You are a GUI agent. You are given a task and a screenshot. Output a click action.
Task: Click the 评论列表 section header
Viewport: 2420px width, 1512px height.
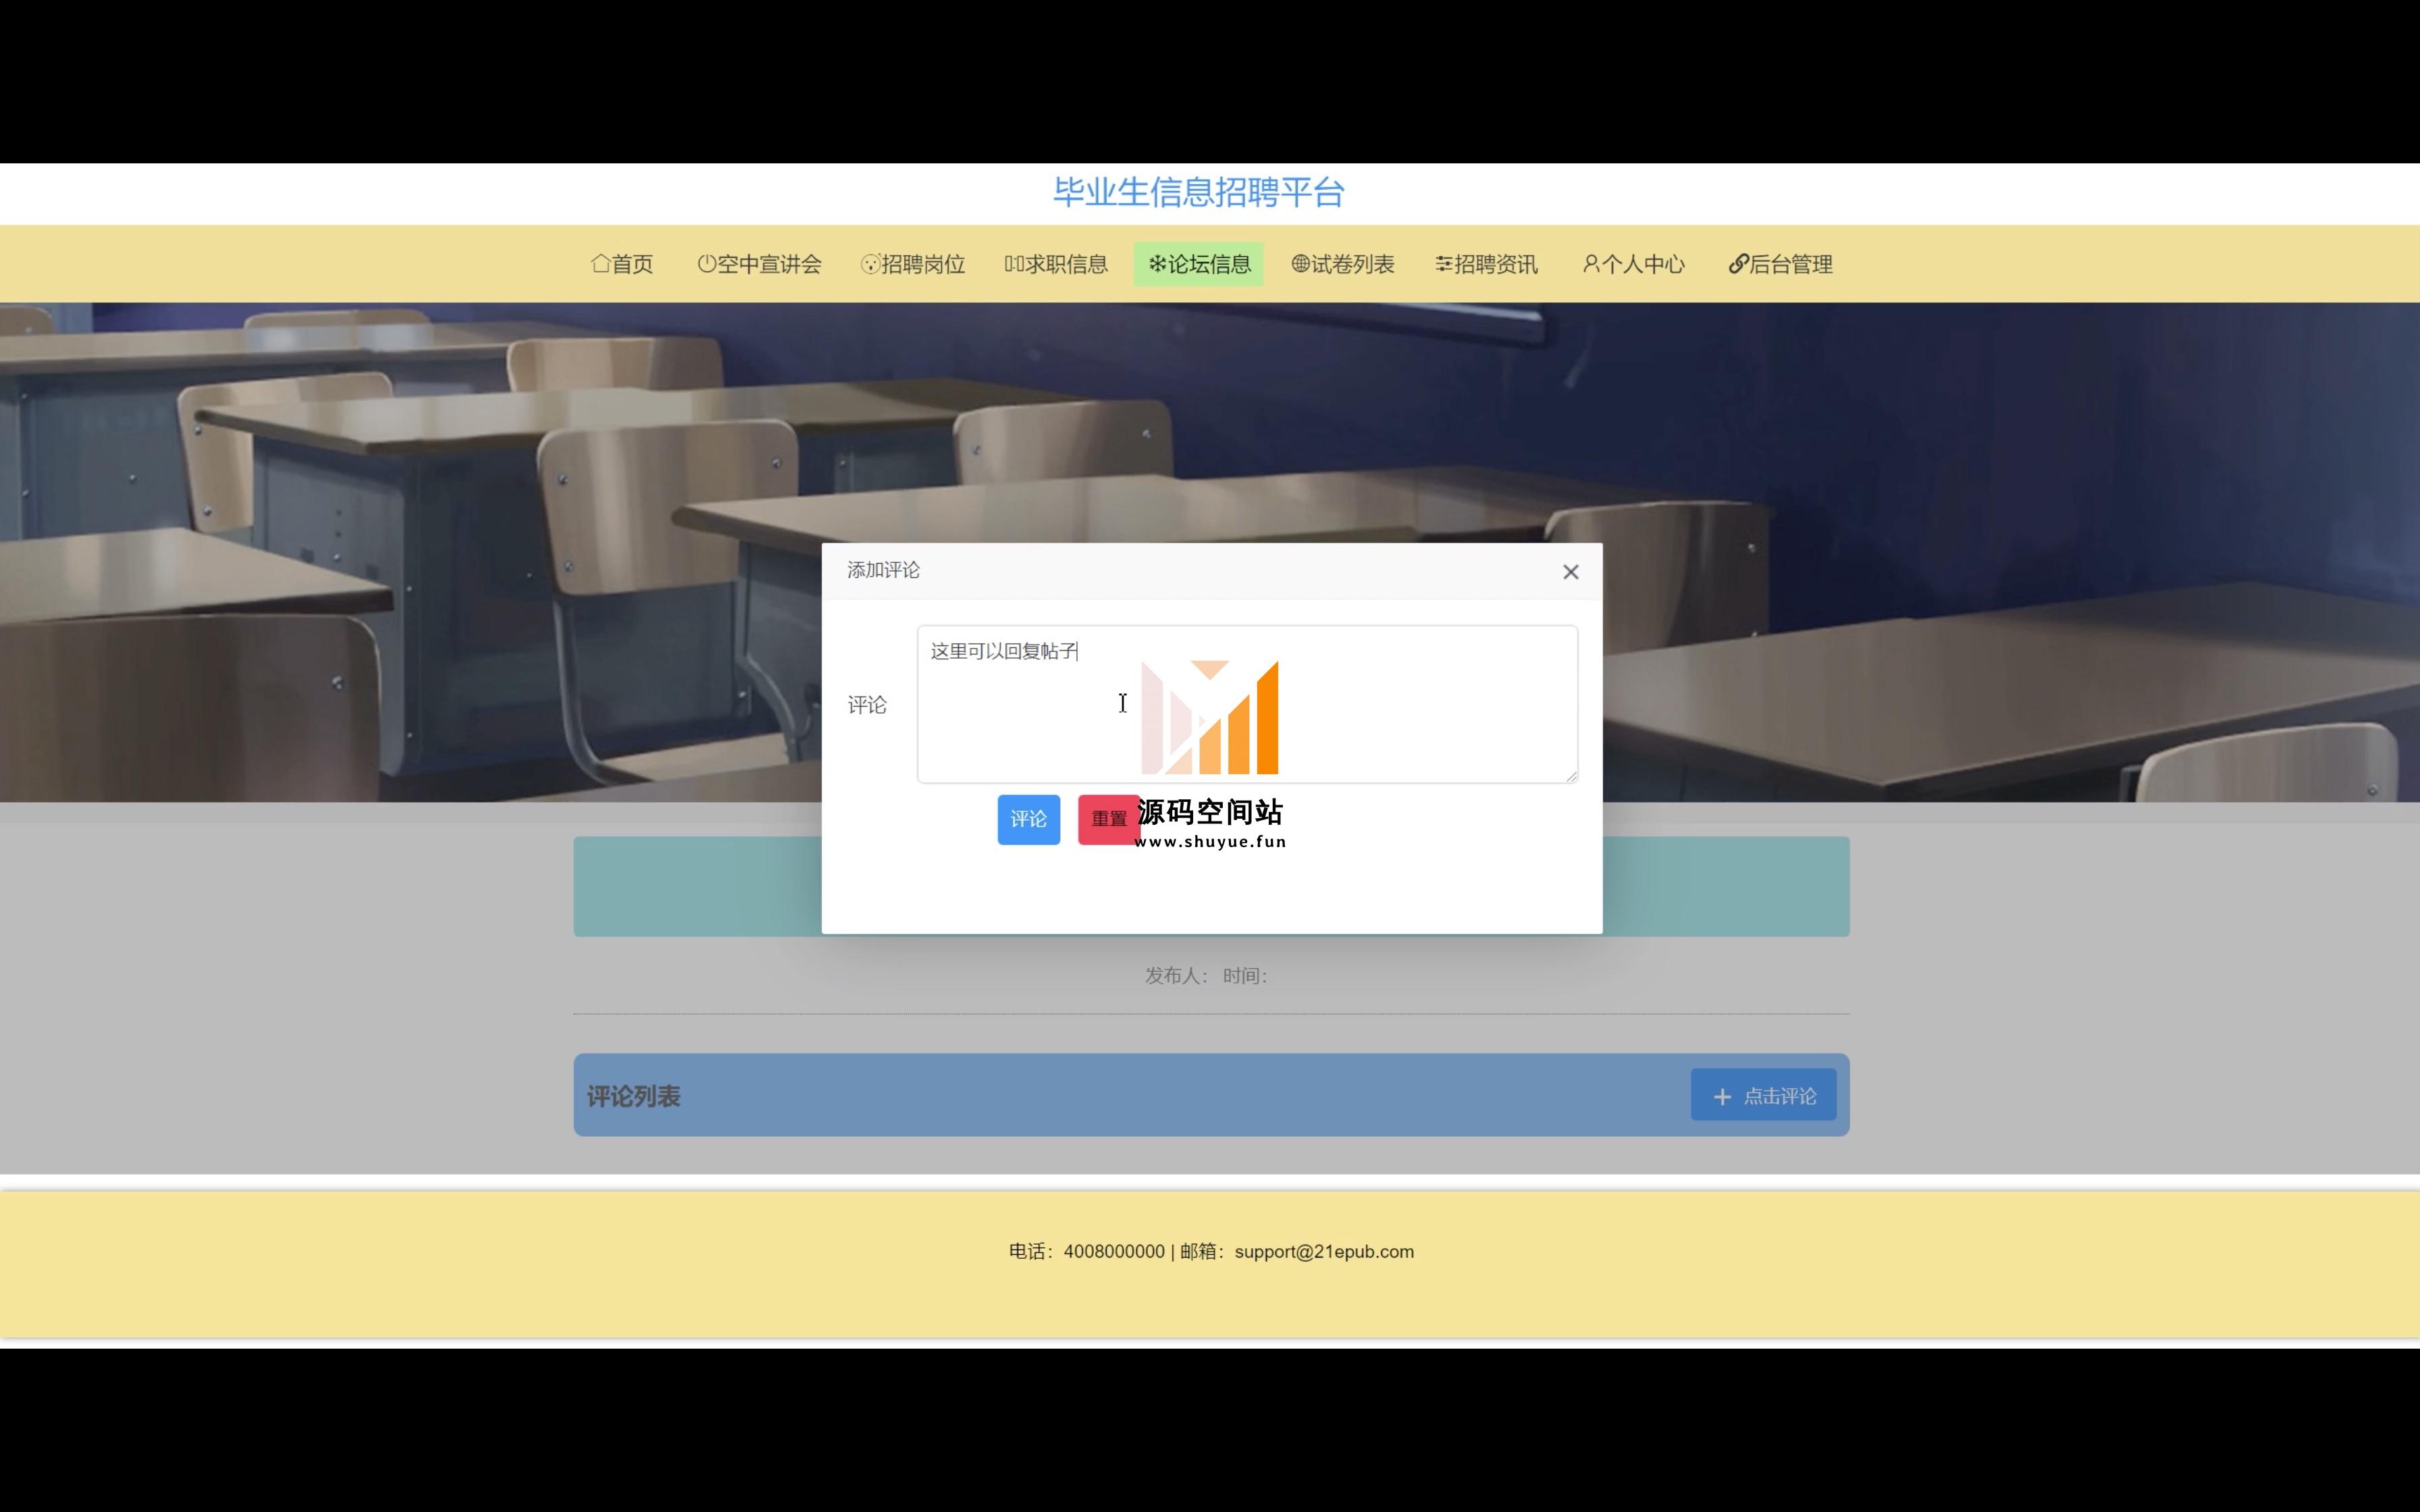[633, 1097]
